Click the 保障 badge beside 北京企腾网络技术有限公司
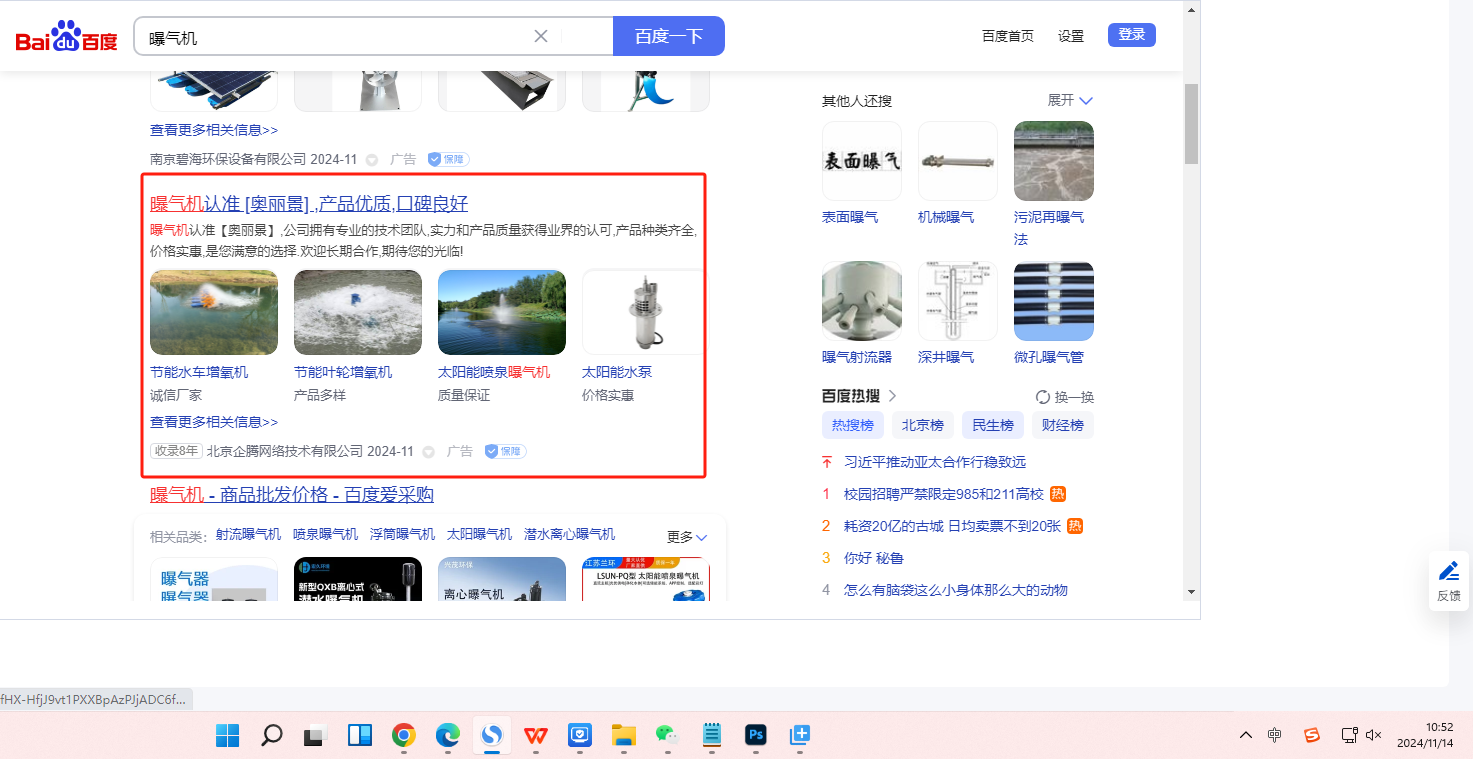Image resolution: width=1473 pixels, height=759 pixels. click(x=505, y=451)
